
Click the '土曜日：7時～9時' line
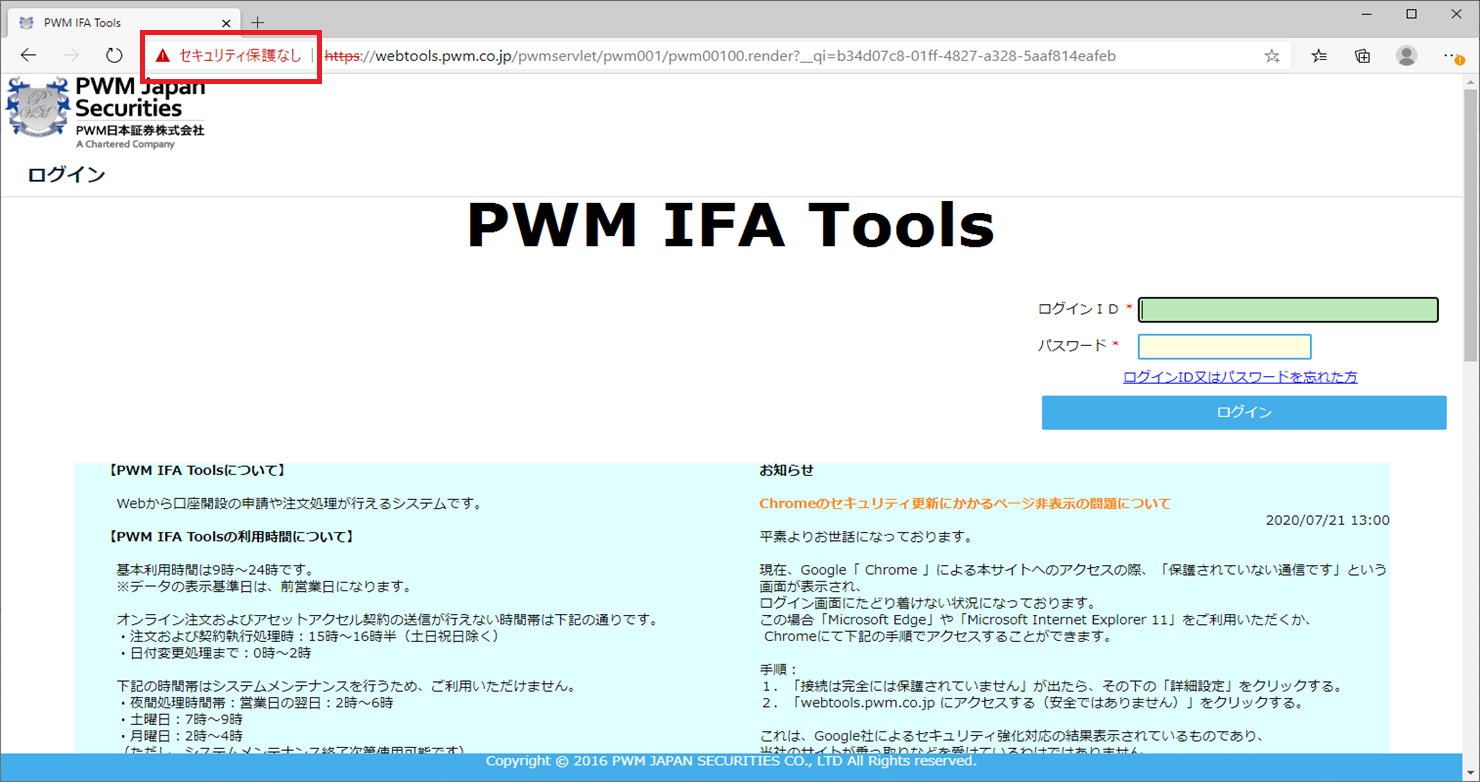tap(179, 718)
